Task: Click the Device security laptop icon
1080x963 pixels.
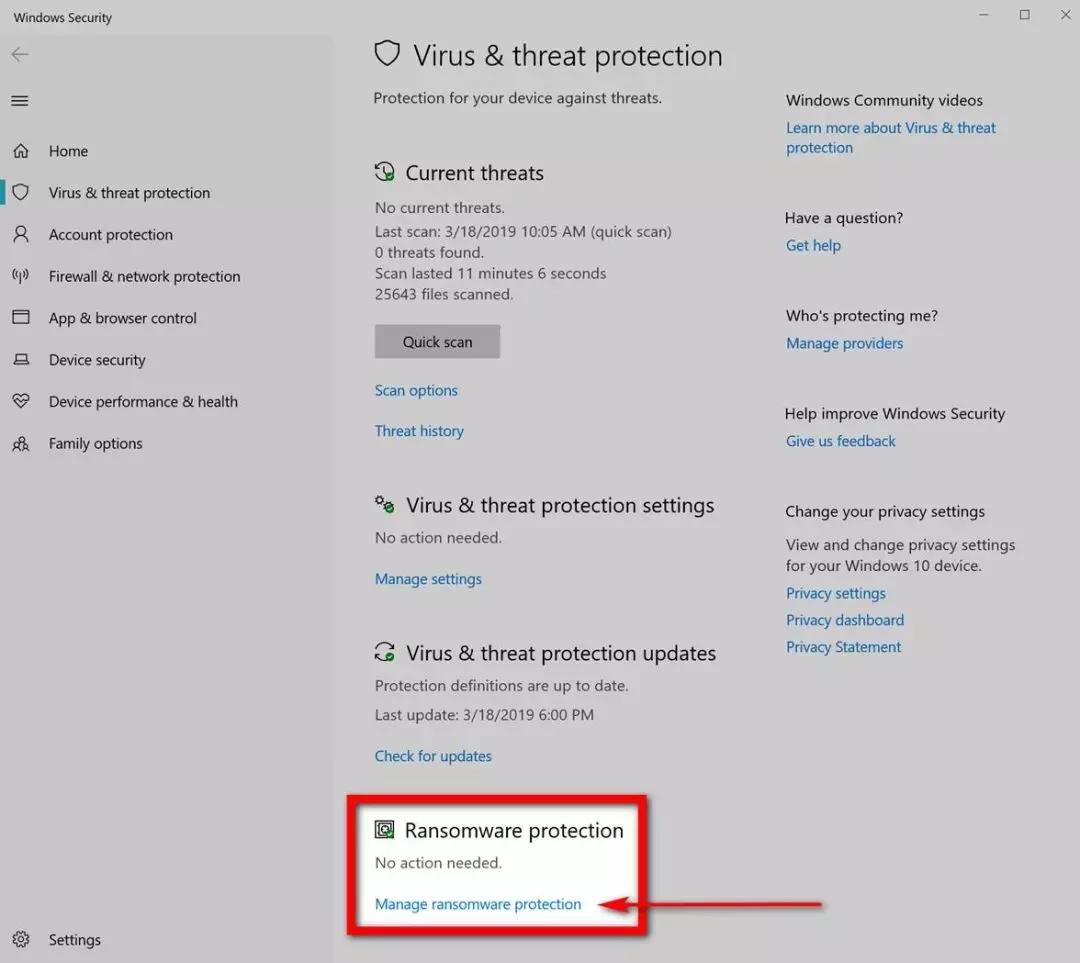Action: tap(22, 359)
